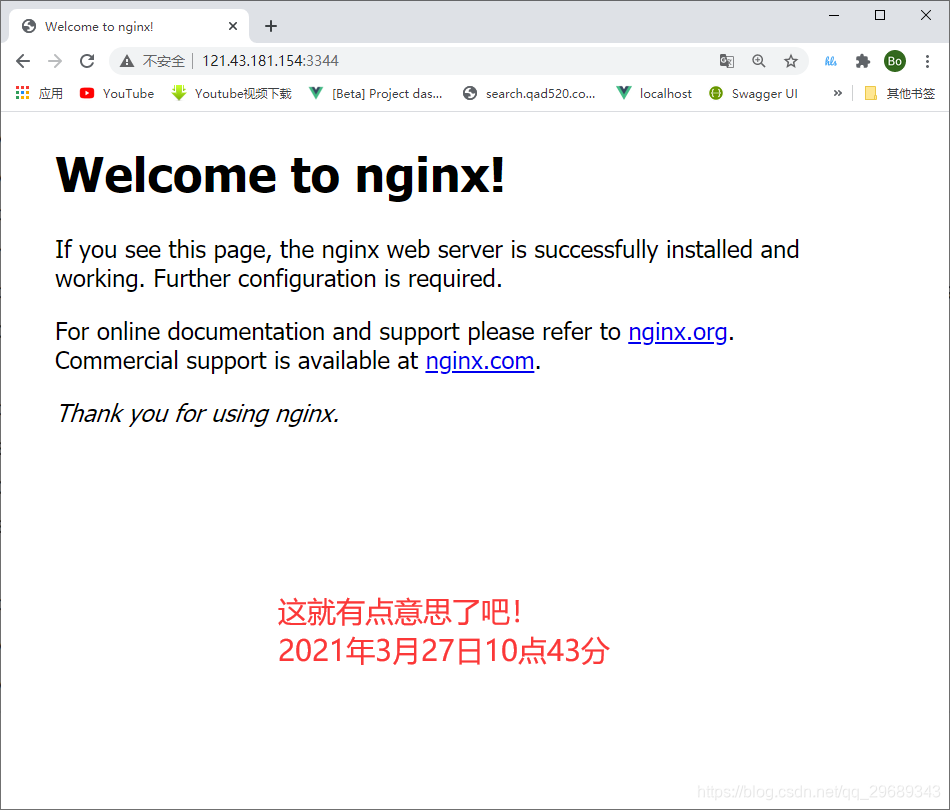Open the 其他书签 folder

pos(900,93)
